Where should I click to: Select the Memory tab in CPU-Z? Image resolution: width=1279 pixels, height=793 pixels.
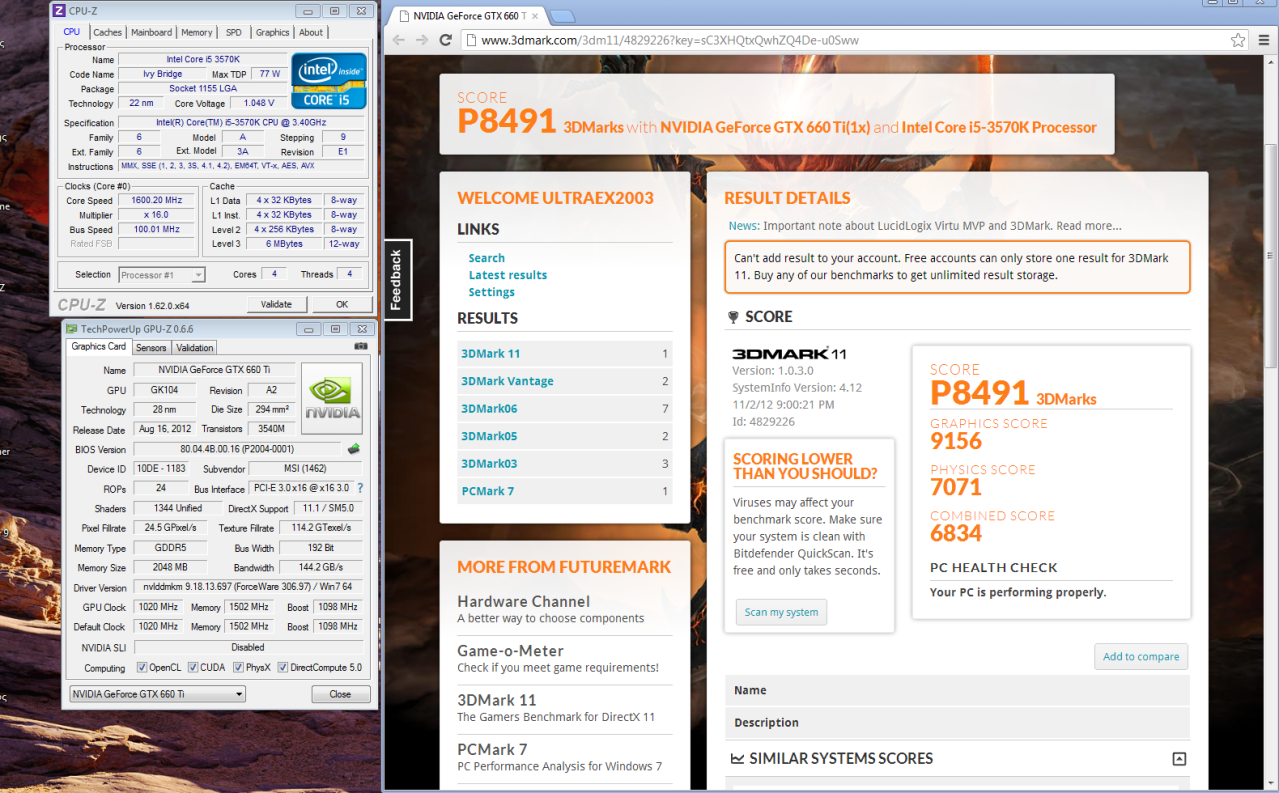pyautogui.click(x=197, y=32)
